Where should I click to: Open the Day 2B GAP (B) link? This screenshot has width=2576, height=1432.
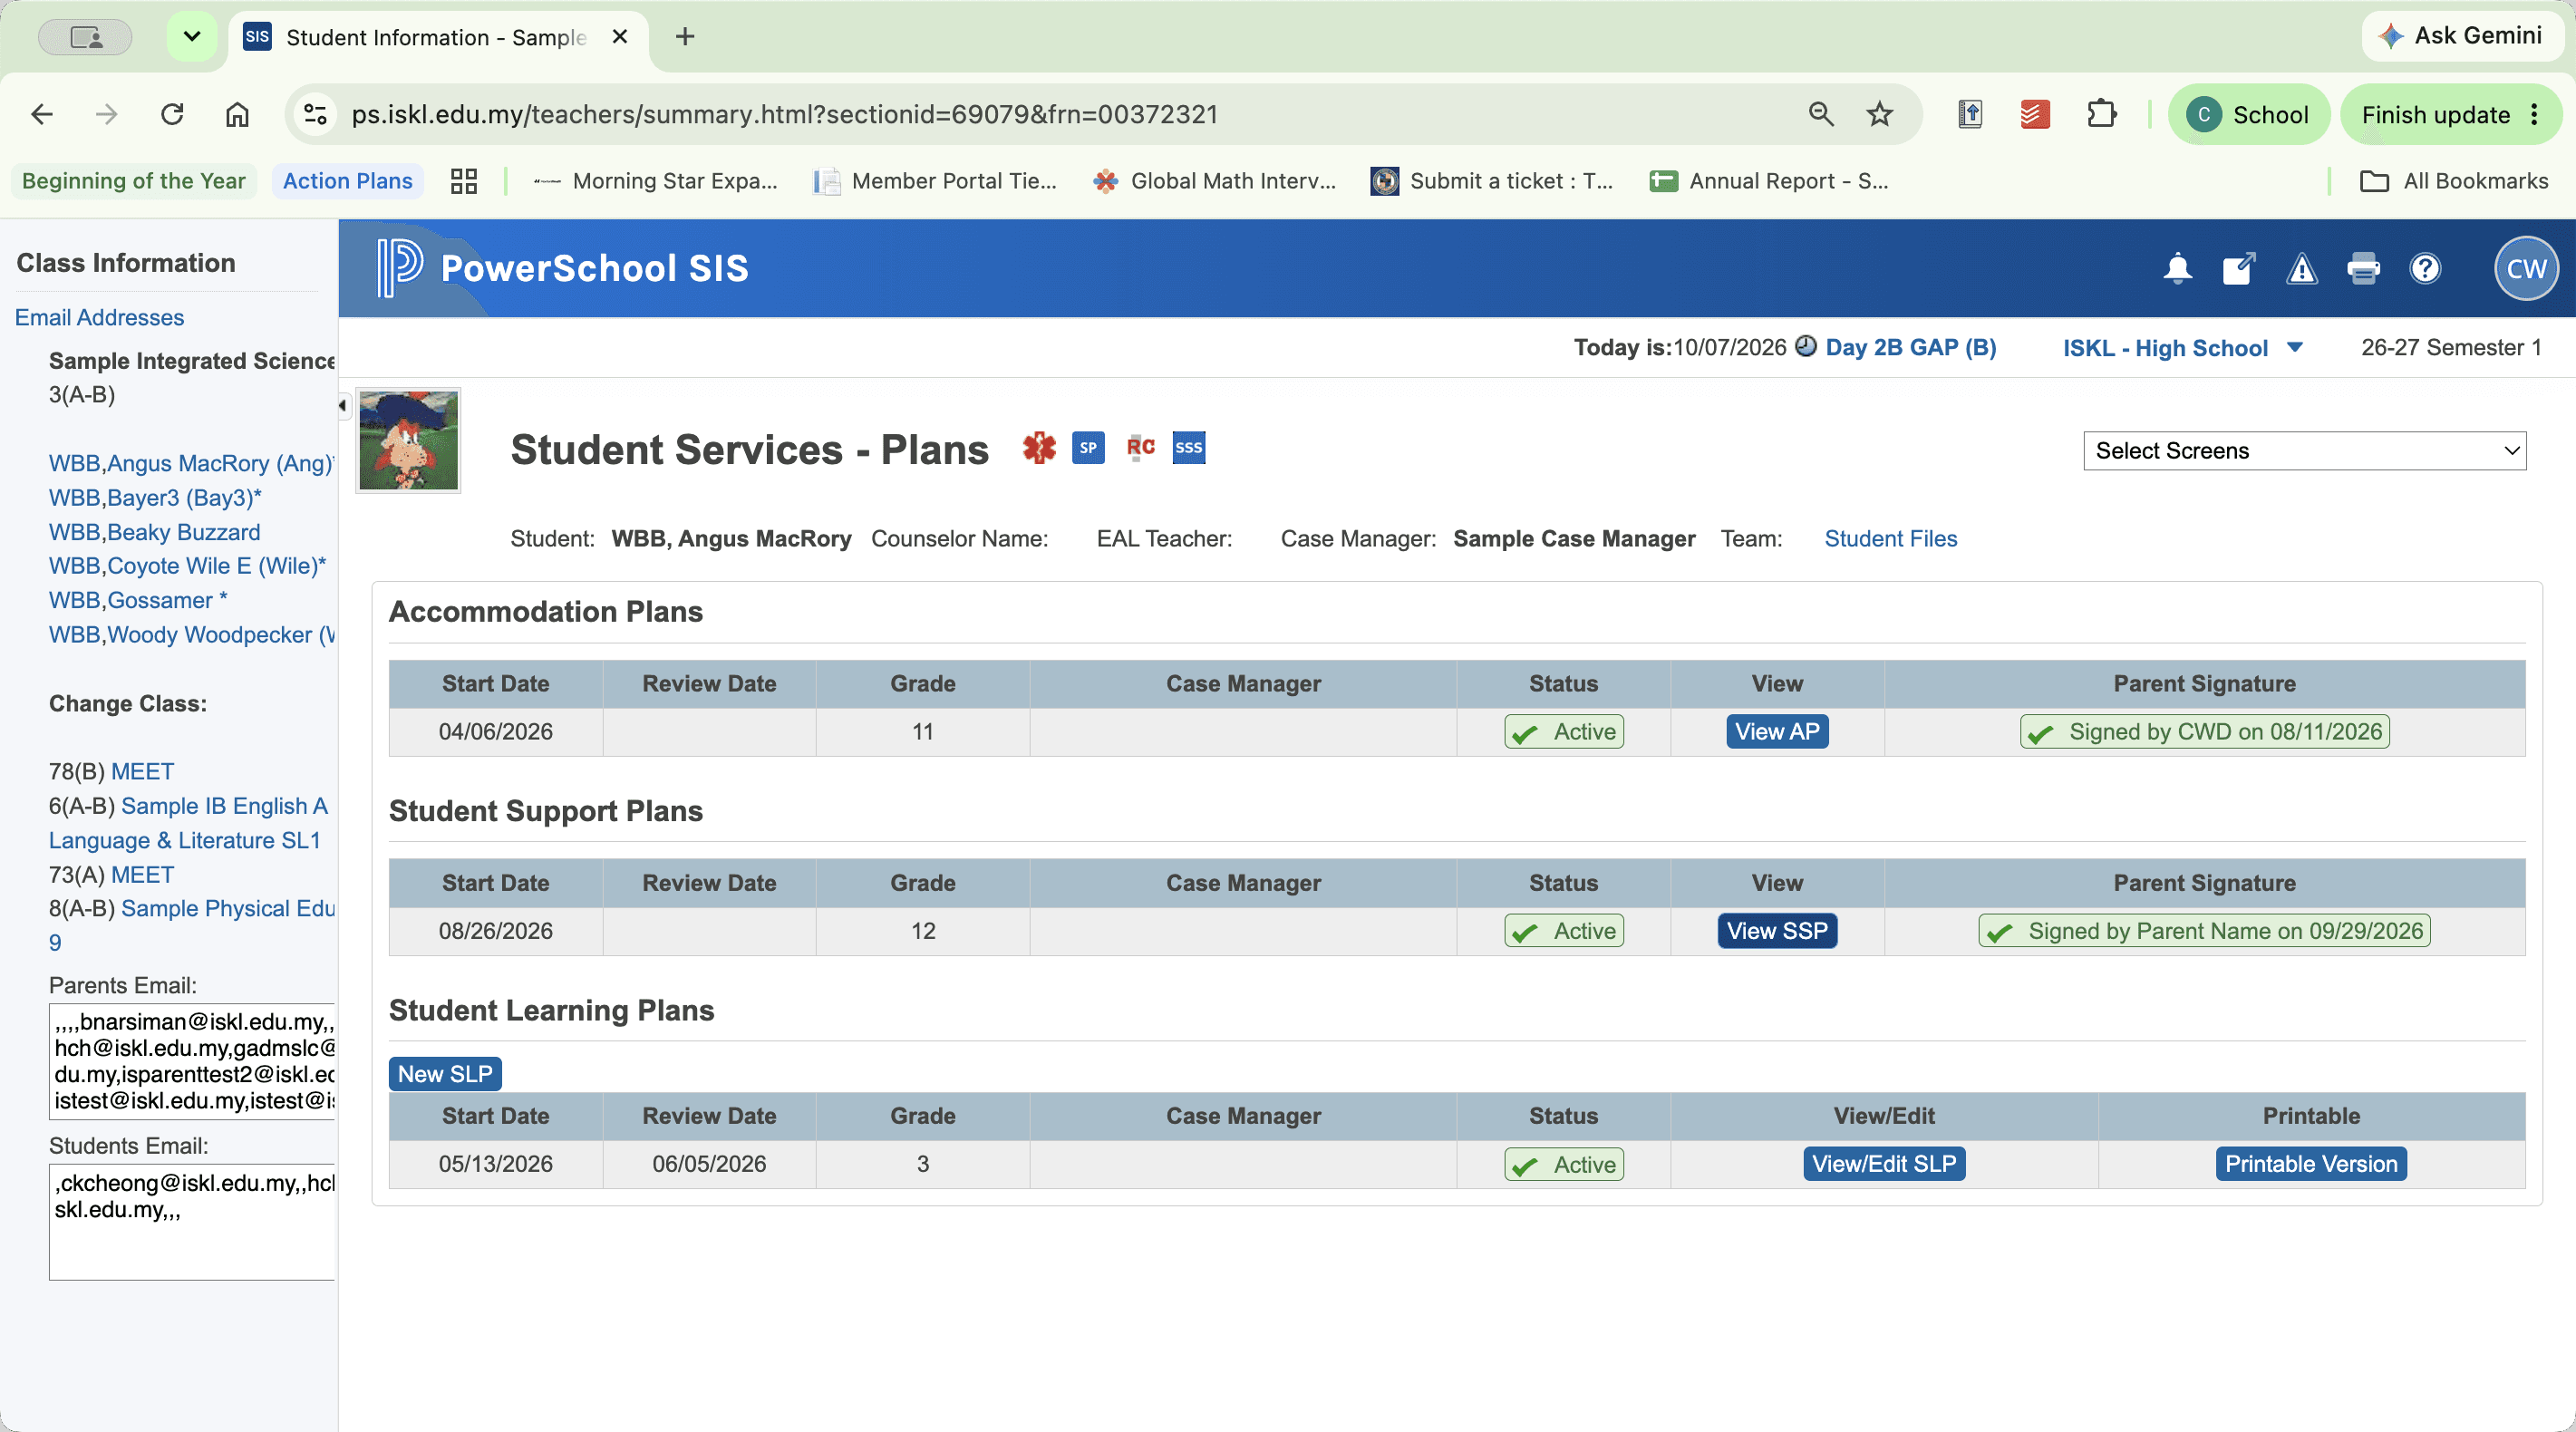click(1910, 347)
